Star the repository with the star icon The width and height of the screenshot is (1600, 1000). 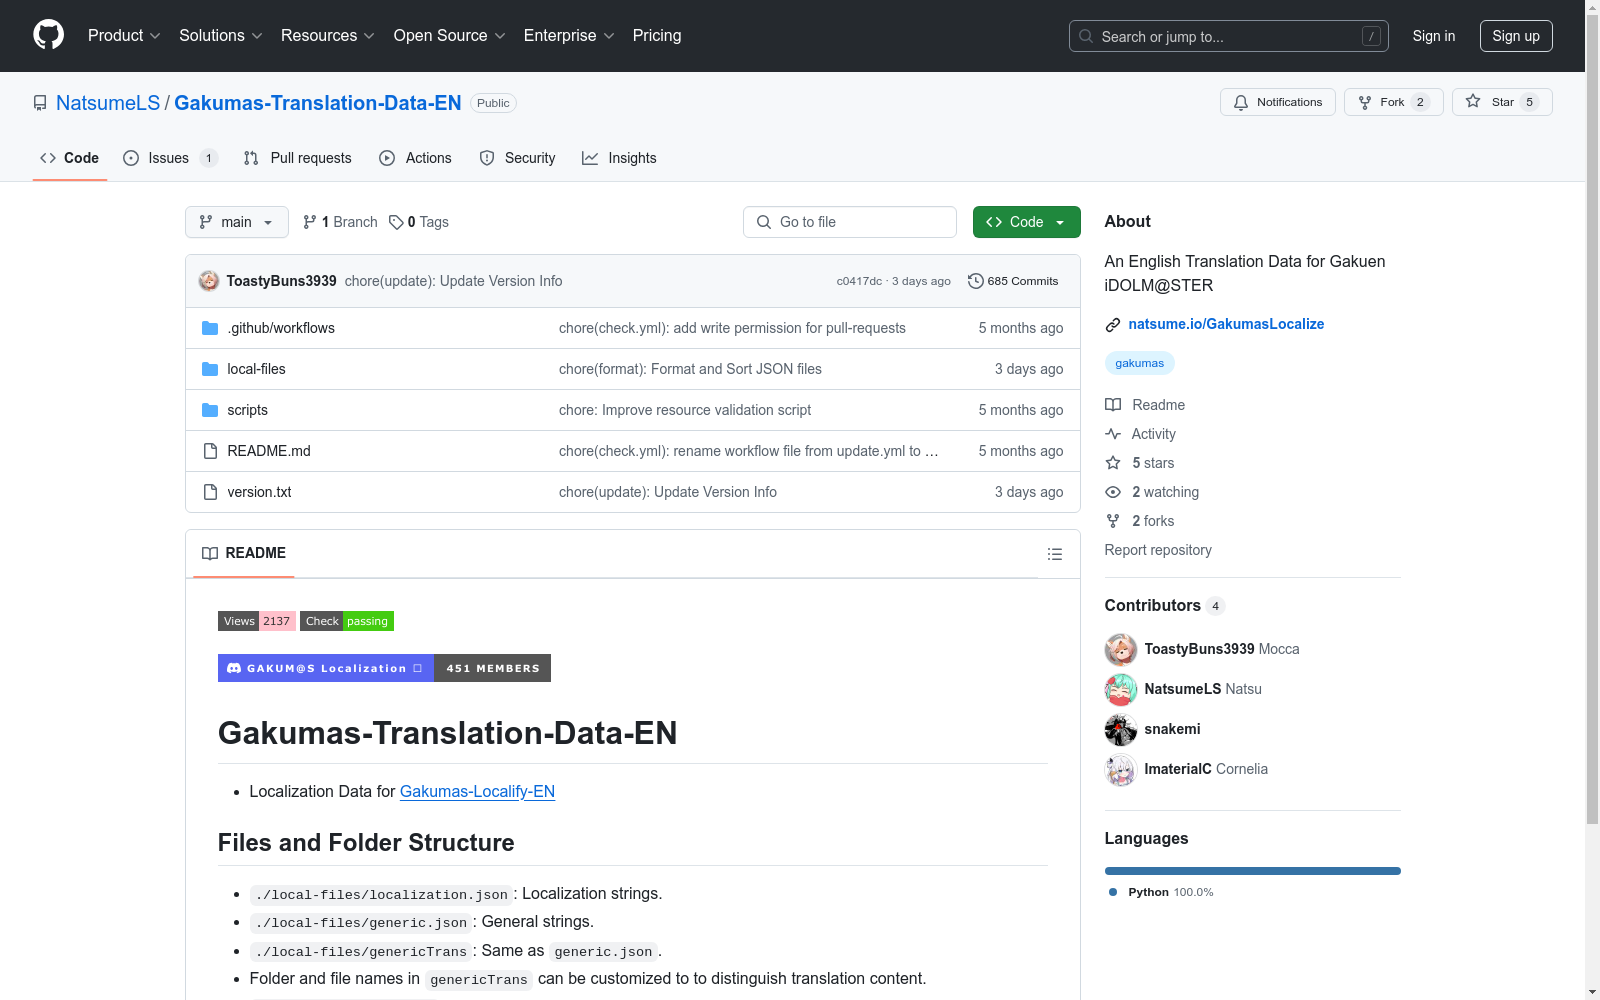point(1473,101)
